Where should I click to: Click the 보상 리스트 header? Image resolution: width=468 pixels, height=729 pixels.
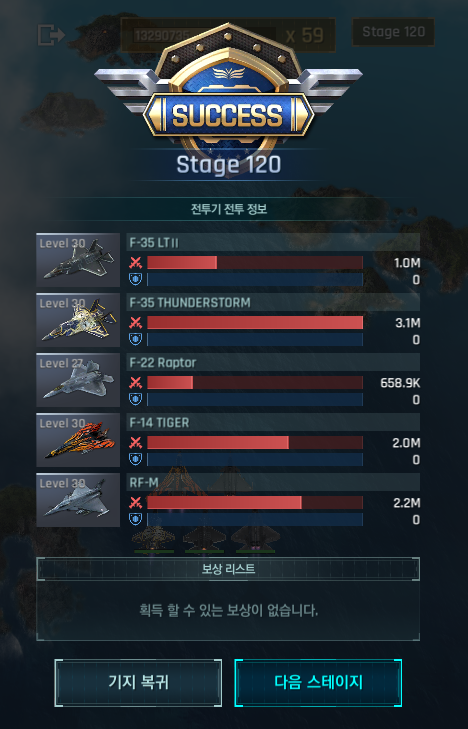(228, 569)
